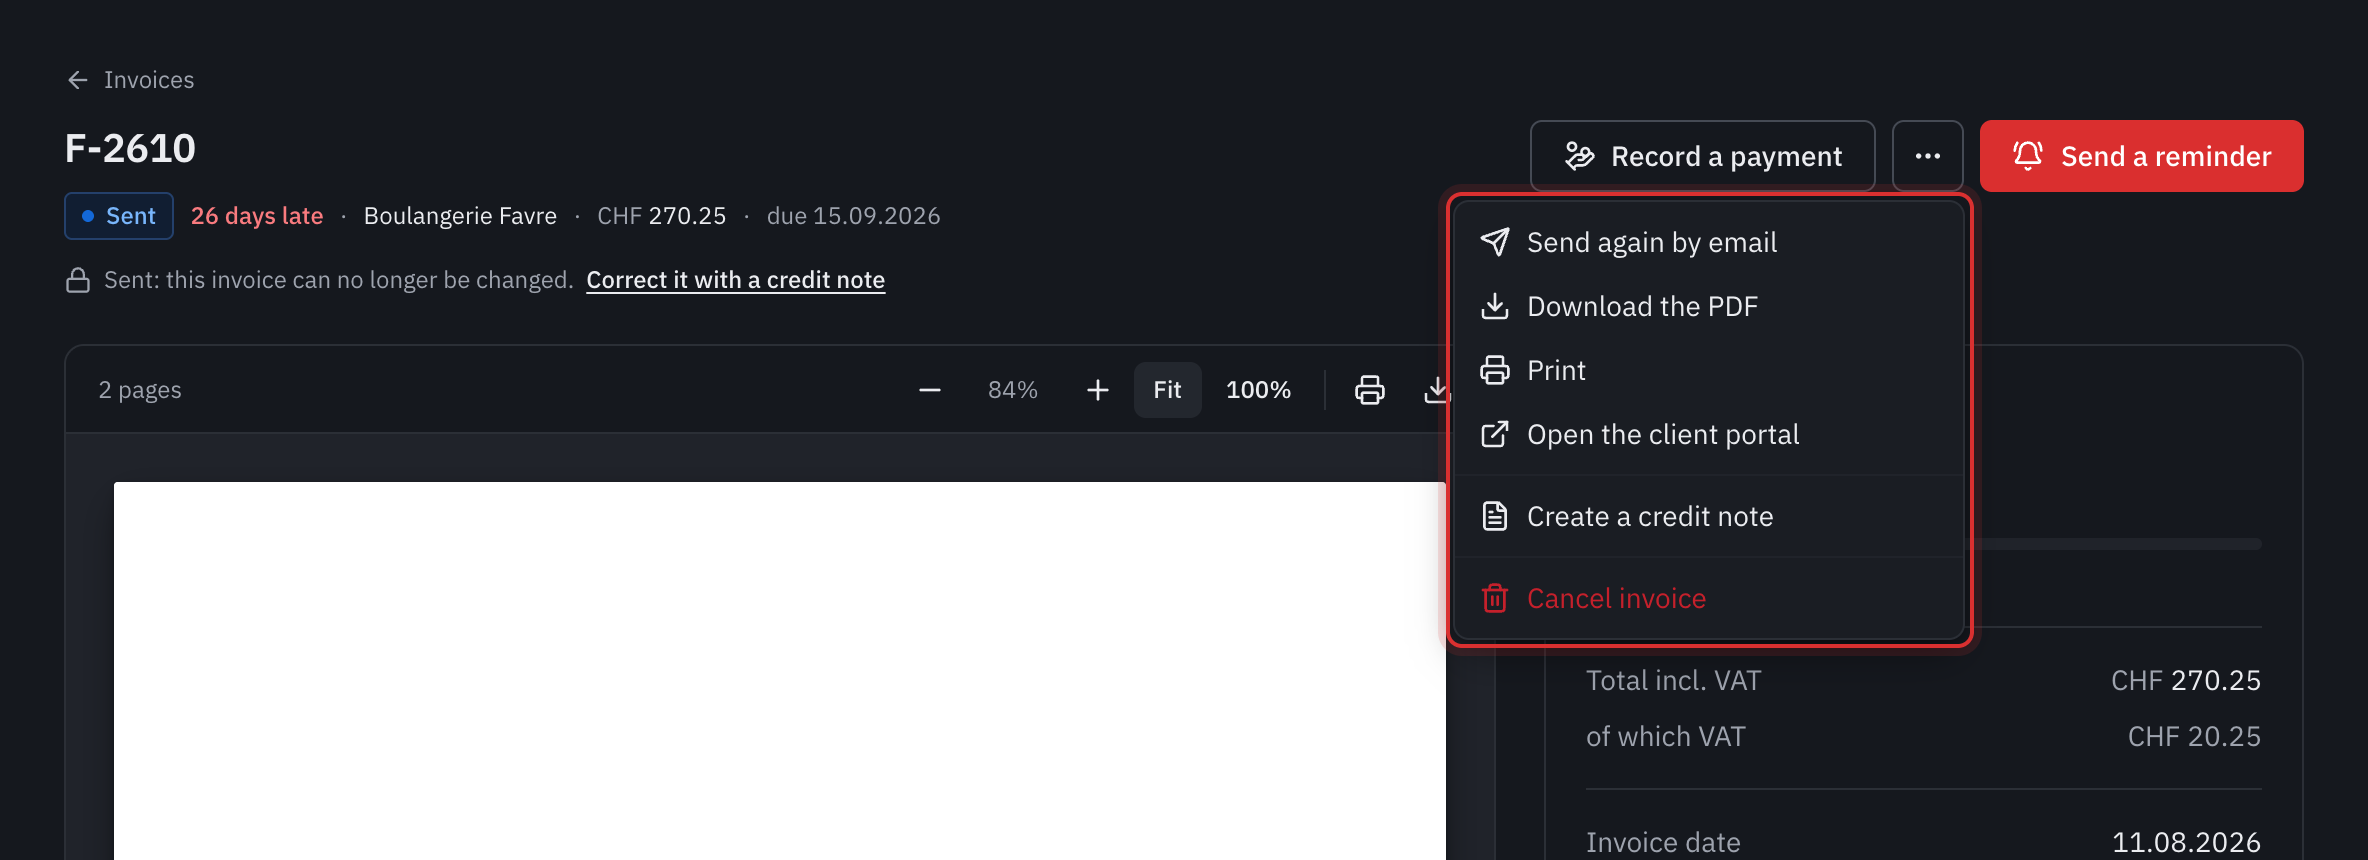2368x860 pixels.
Task: Click the Boulangerie Favre client name
Action: 460,216
